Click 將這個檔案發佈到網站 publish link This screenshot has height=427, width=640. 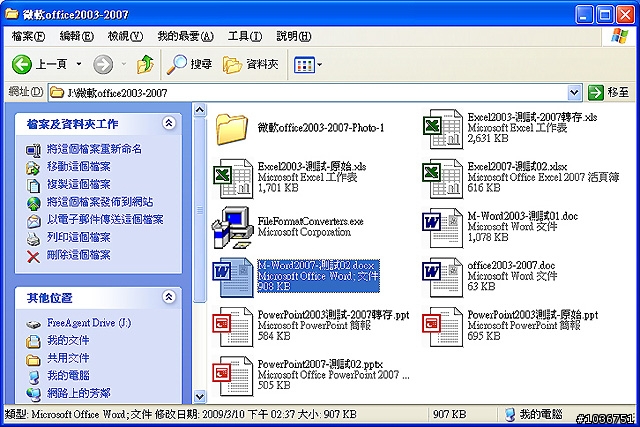click(100, 202)
